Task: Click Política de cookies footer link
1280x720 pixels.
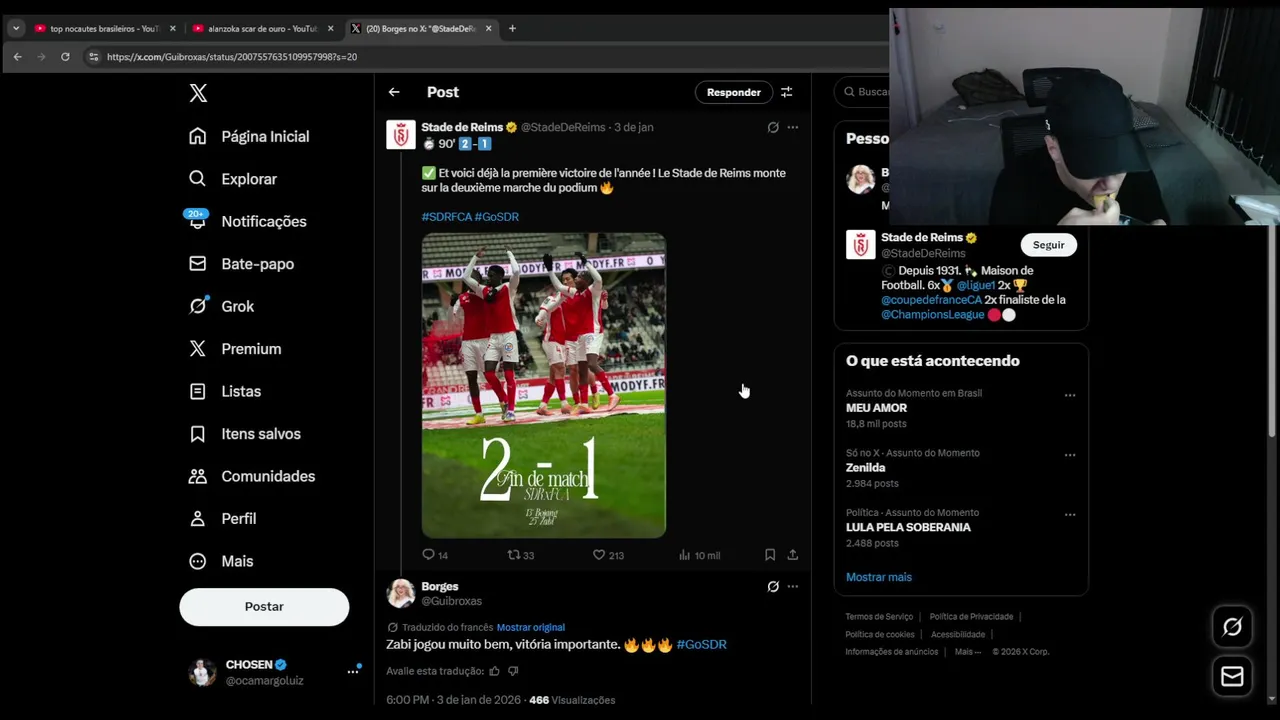Action: [880, 635]
